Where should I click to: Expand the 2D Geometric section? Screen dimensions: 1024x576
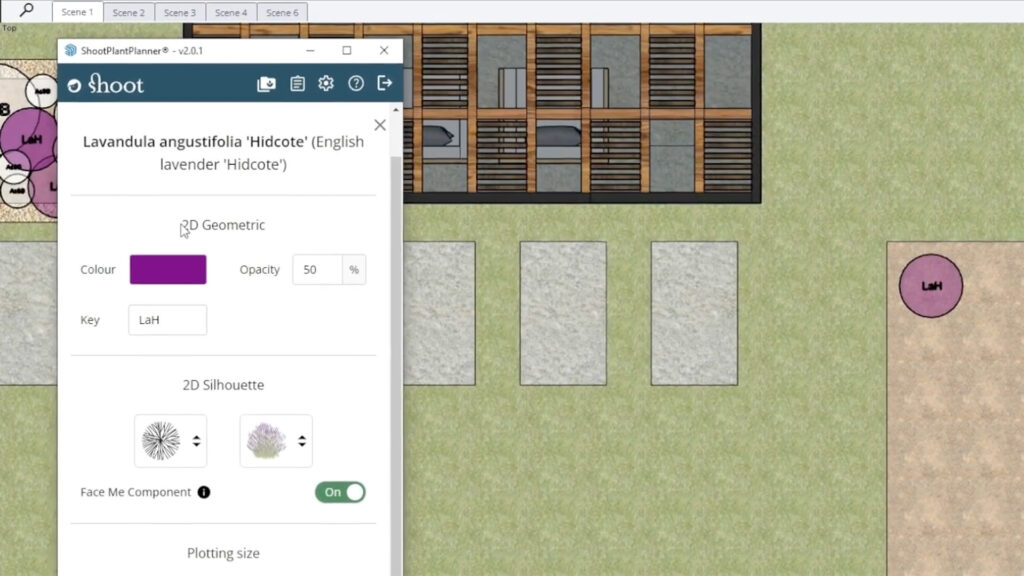click(x=222, y=225)
